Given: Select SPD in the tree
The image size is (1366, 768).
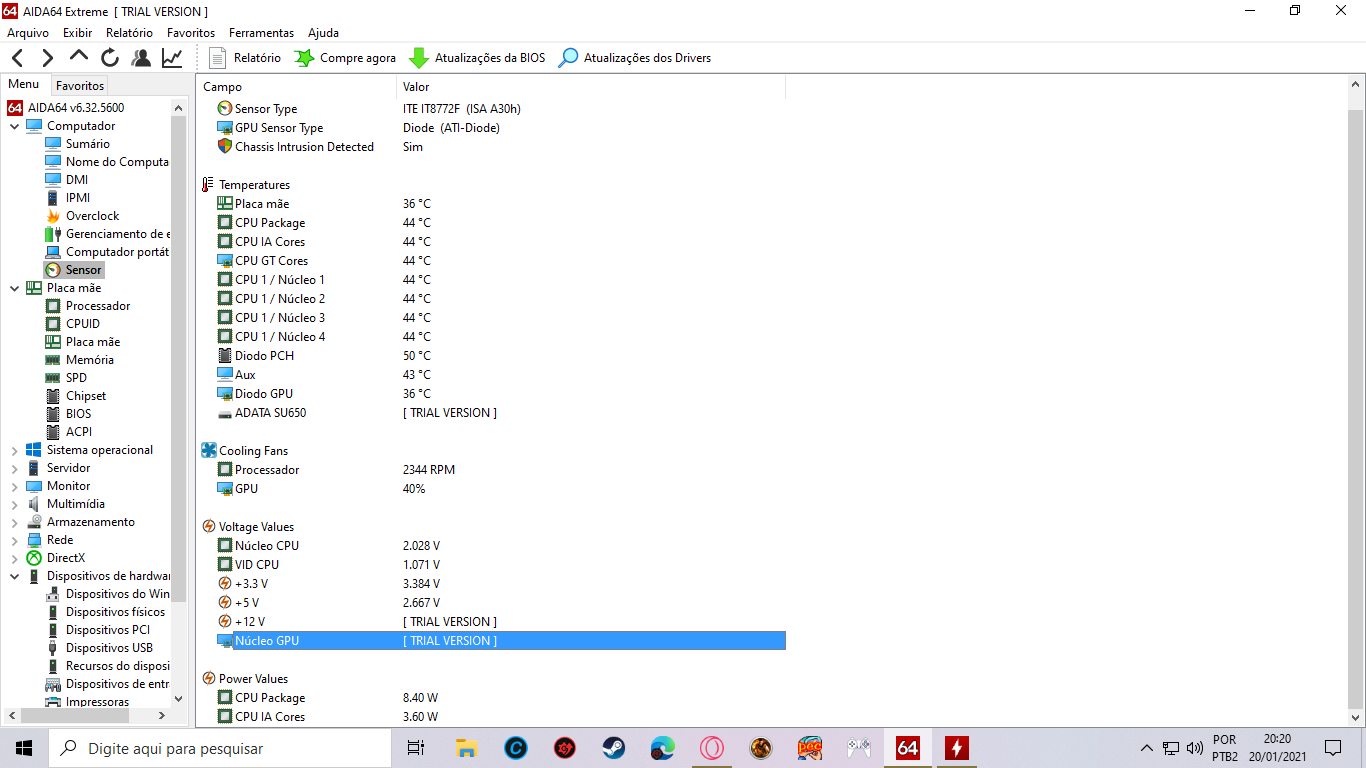Looking at the screenshot, I should click(x=76, y=378).
